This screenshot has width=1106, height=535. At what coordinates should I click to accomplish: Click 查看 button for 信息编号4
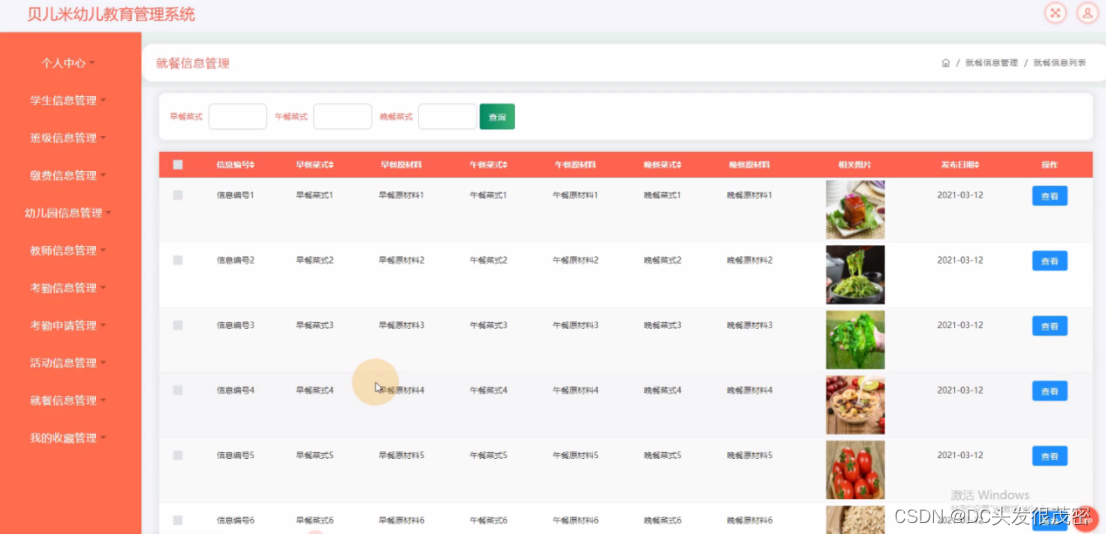1050,391
